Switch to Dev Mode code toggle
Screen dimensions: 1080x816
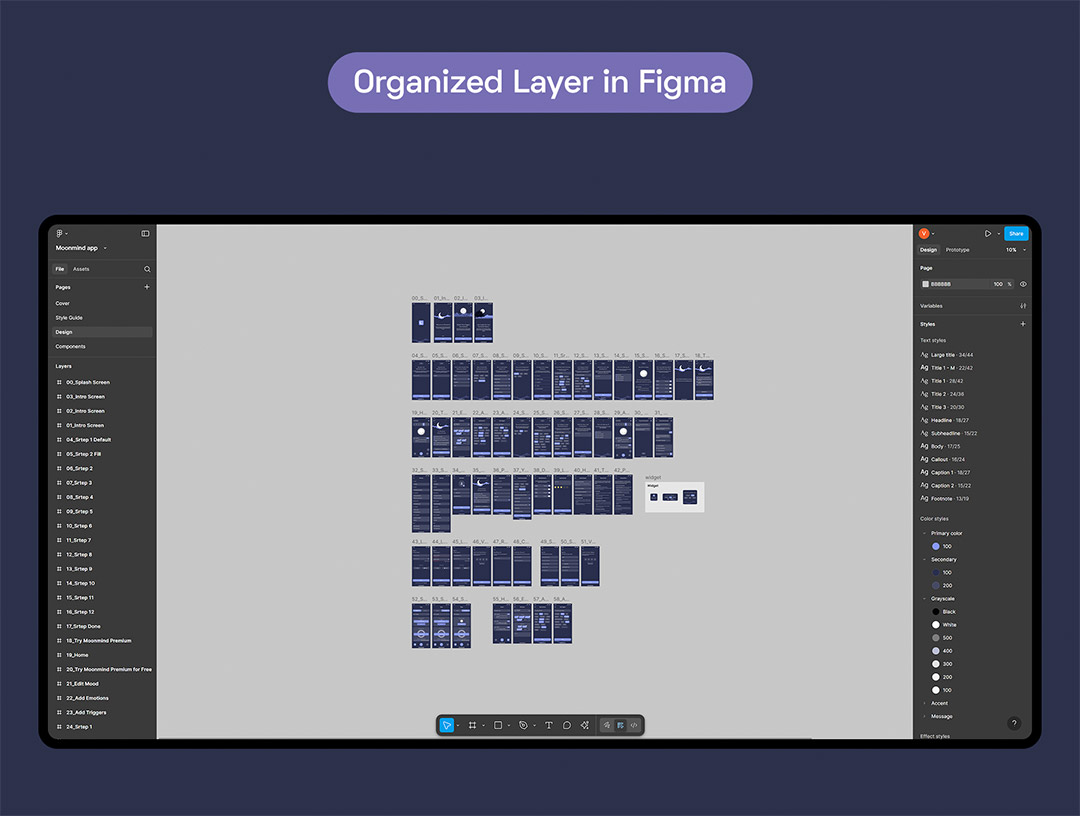tap(634, 725)
